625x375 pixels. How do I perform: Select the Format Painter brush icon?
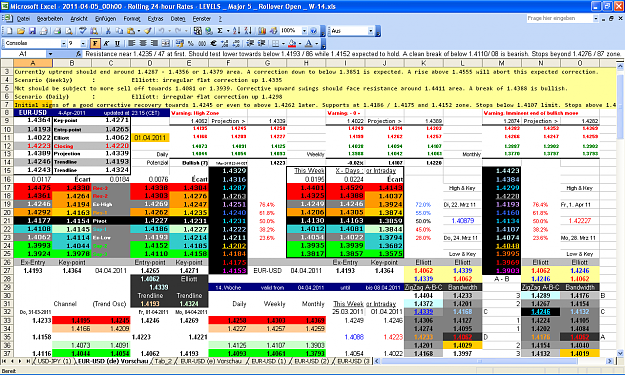tap(147, 31)
